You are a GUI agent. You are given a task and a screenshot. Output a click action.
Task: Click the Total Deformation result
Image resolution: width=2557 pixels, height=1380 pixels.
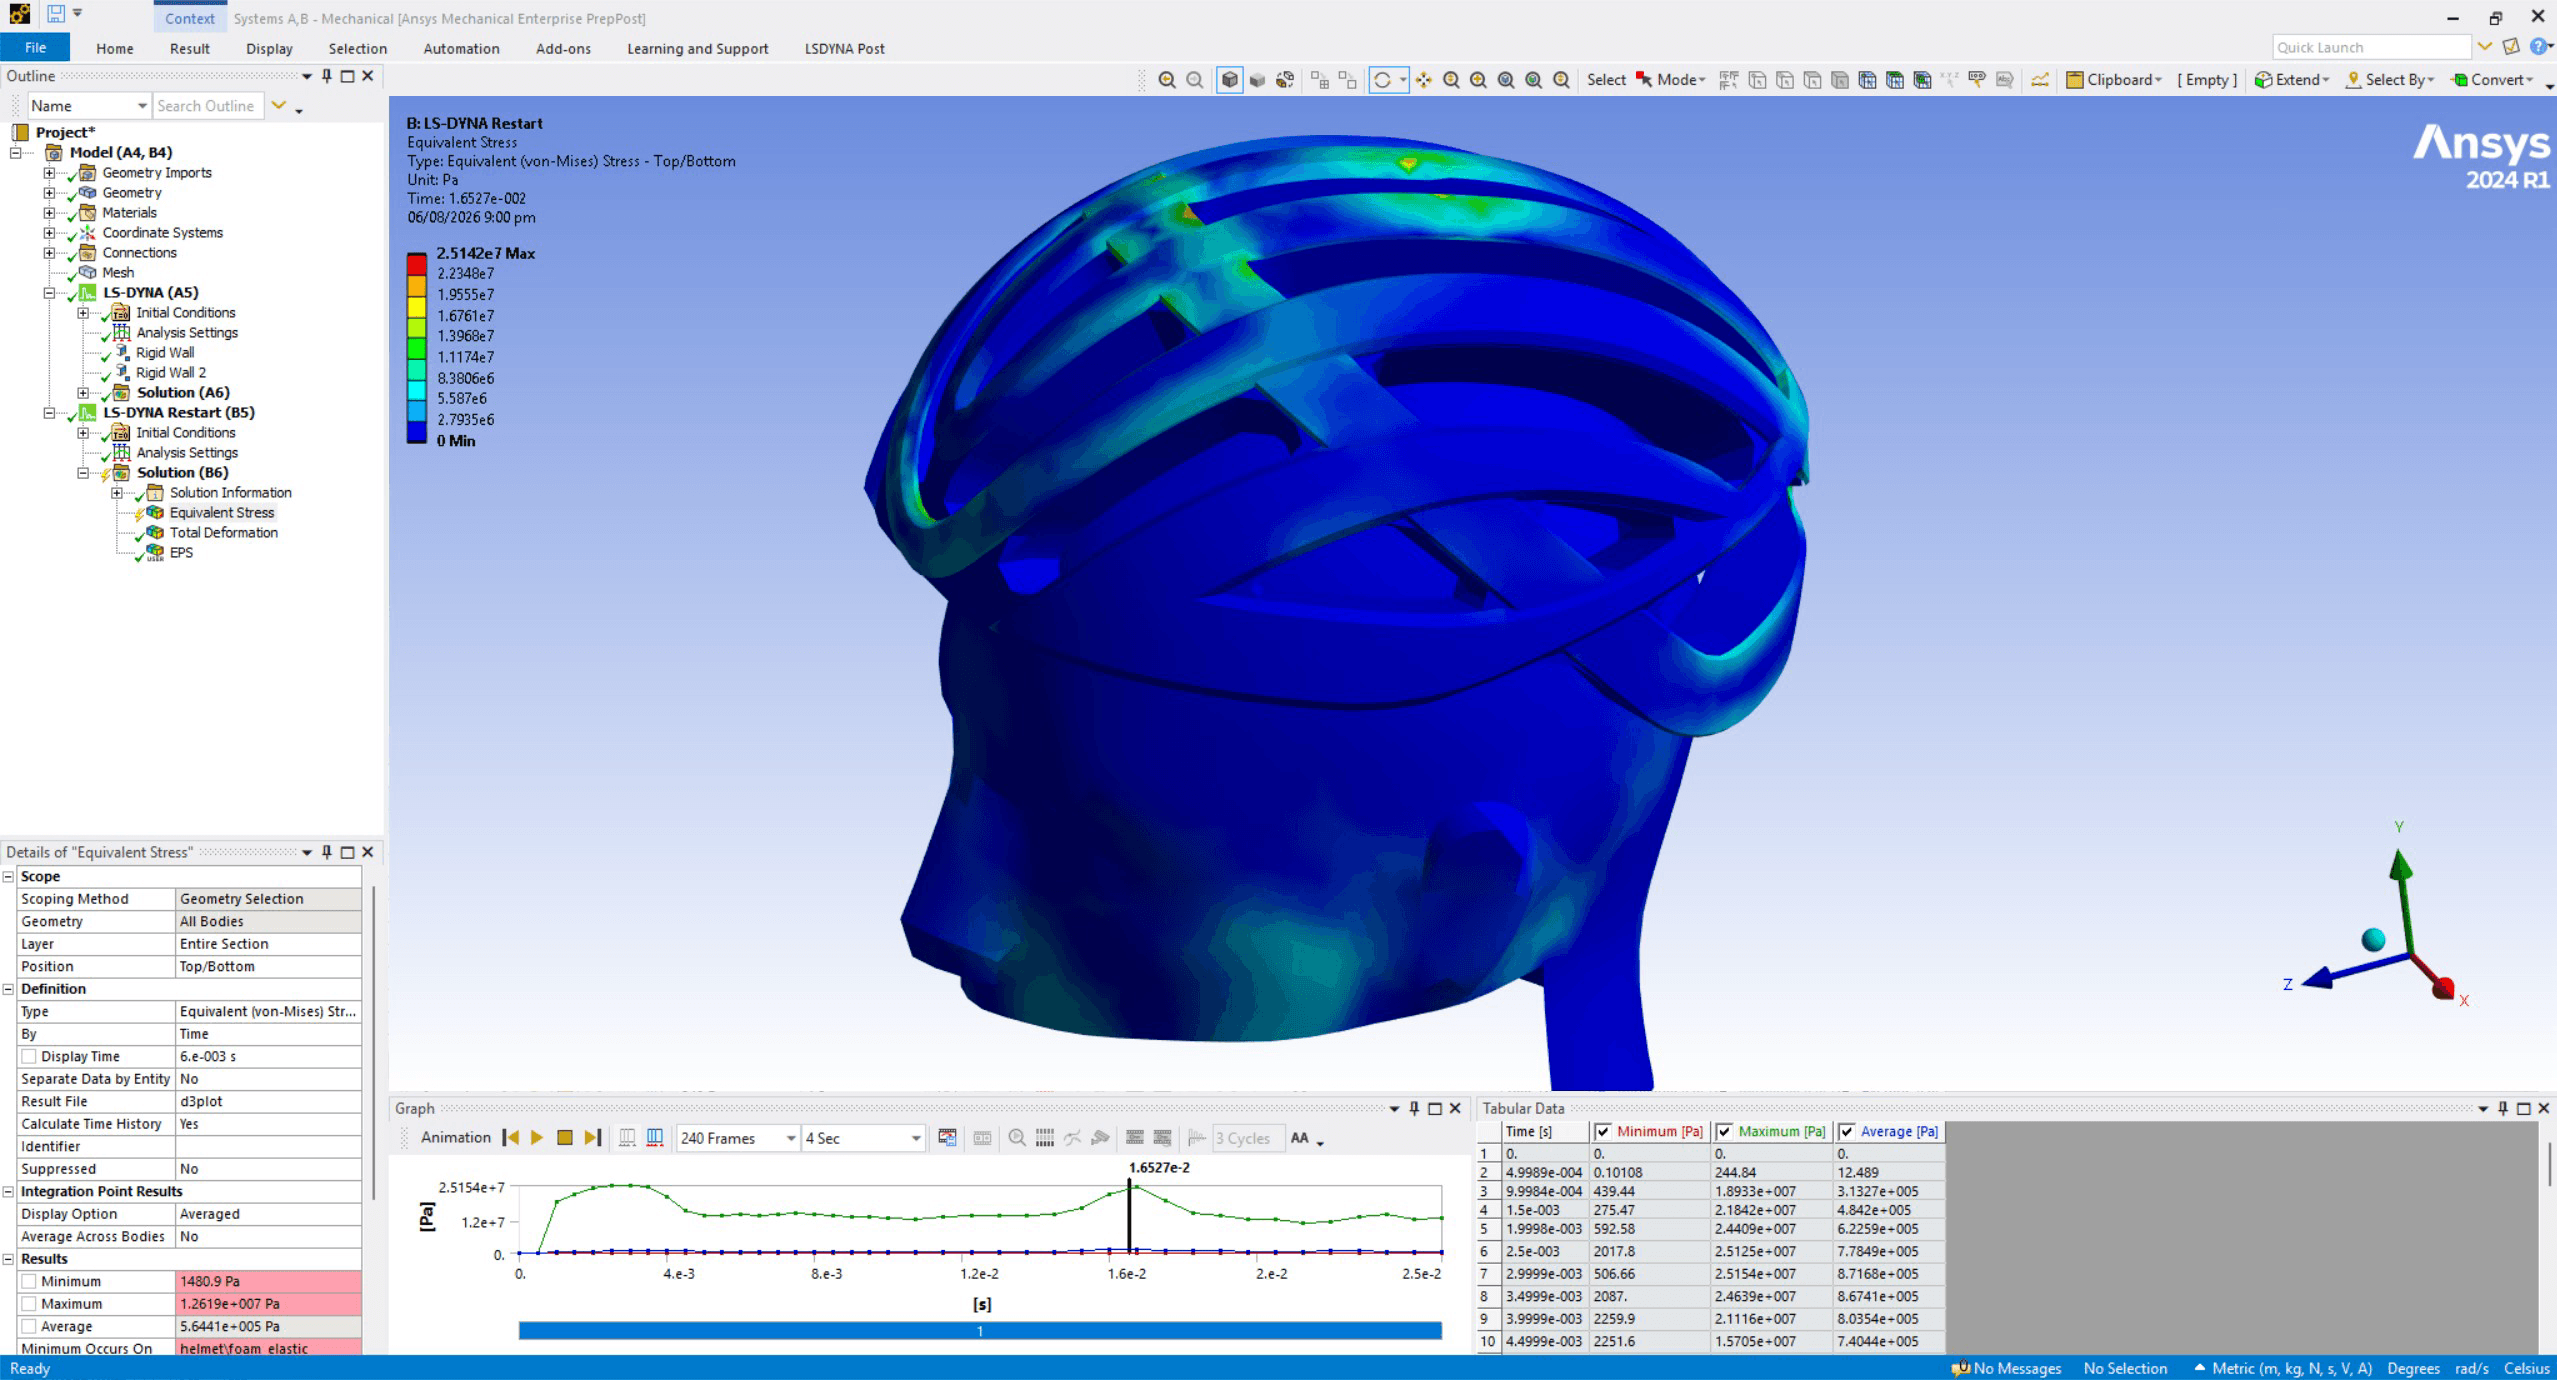(223, 533)
